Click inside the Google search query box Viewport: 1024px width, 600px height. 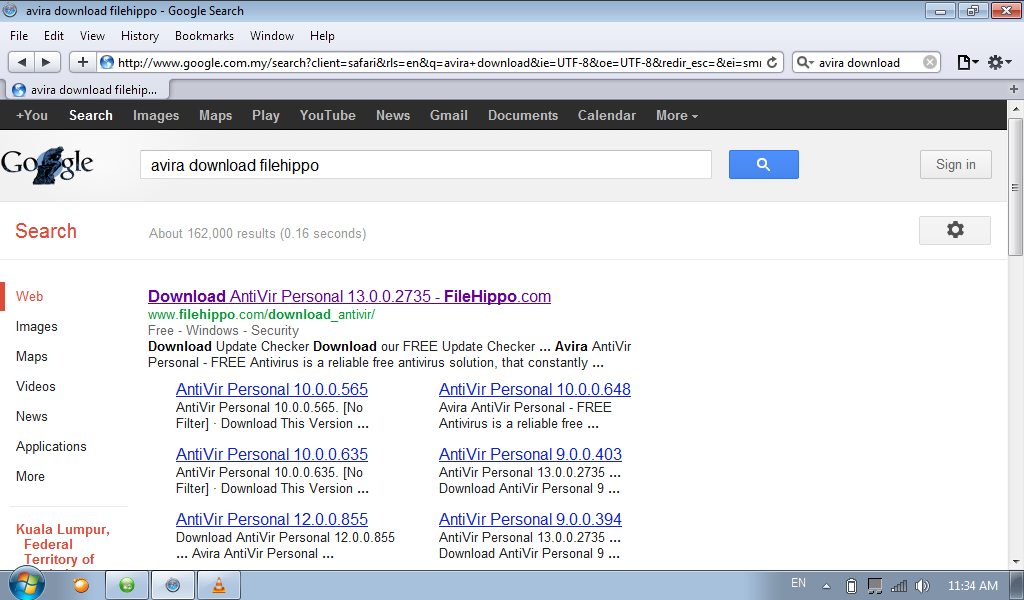426,165
